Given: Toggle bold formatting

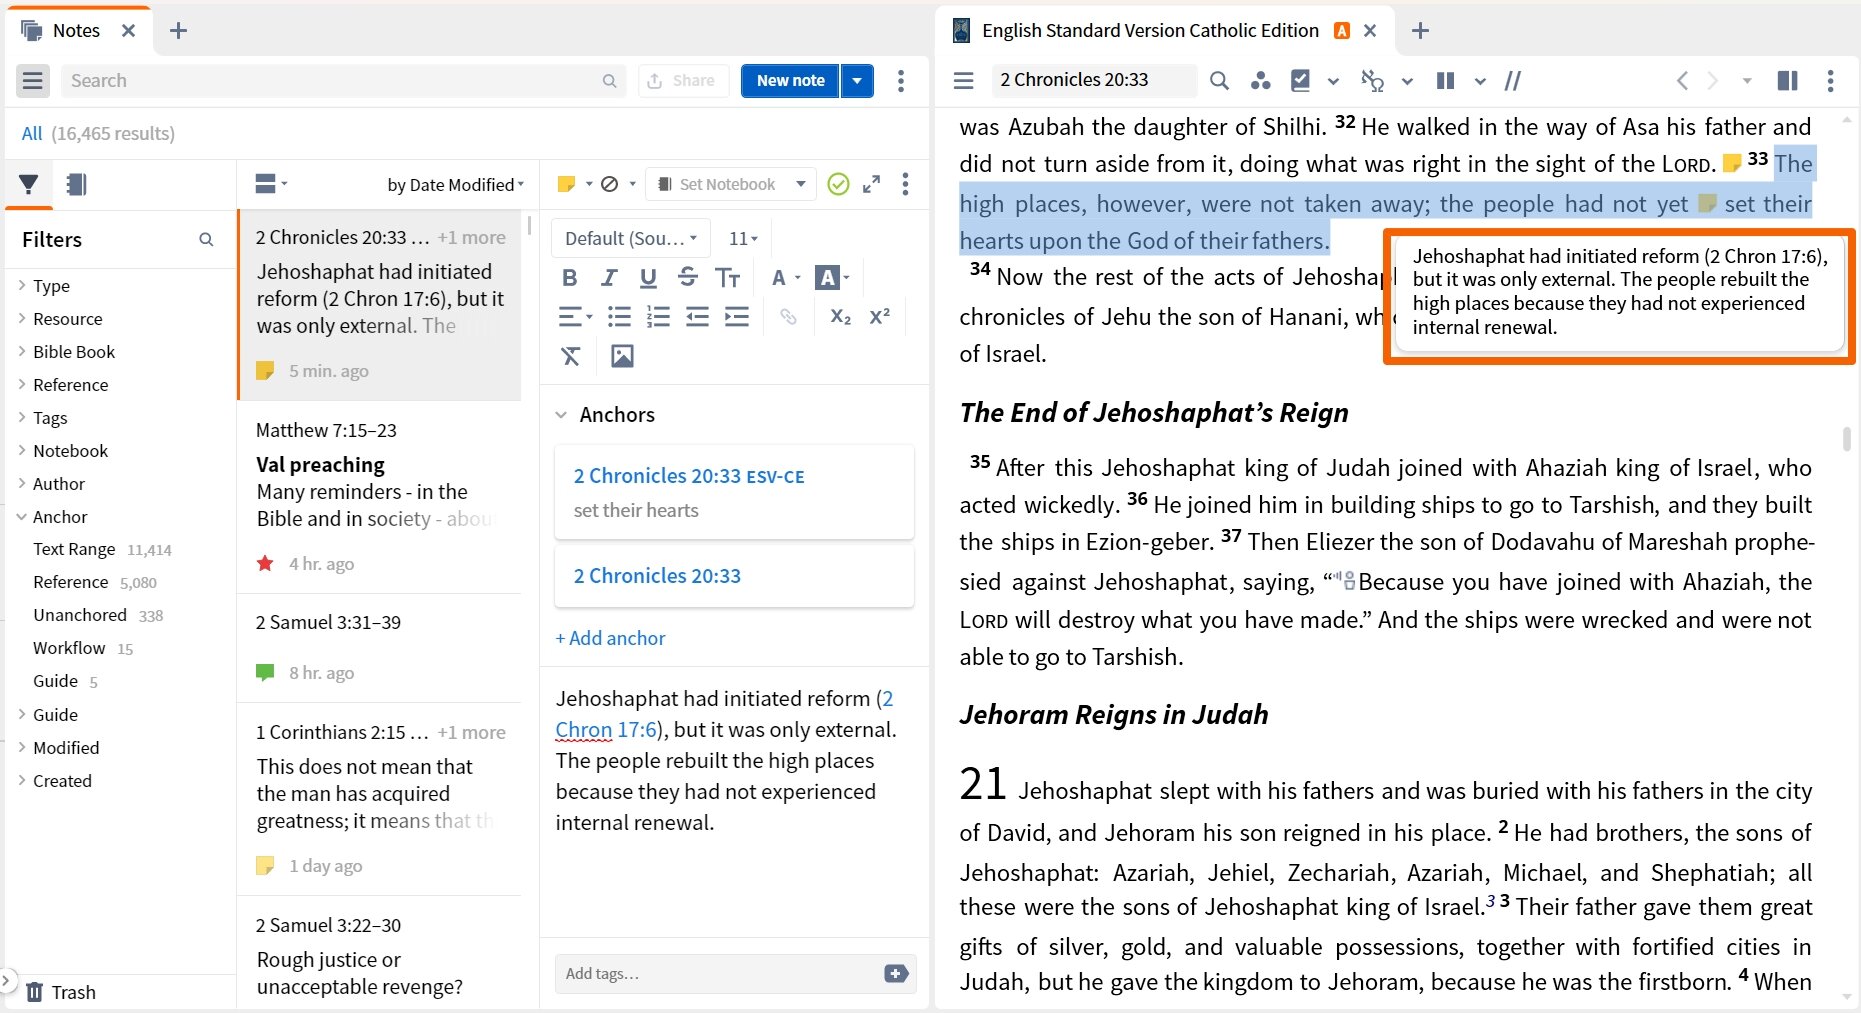Looking at the screenshot, I should click(x=570, y=277).
